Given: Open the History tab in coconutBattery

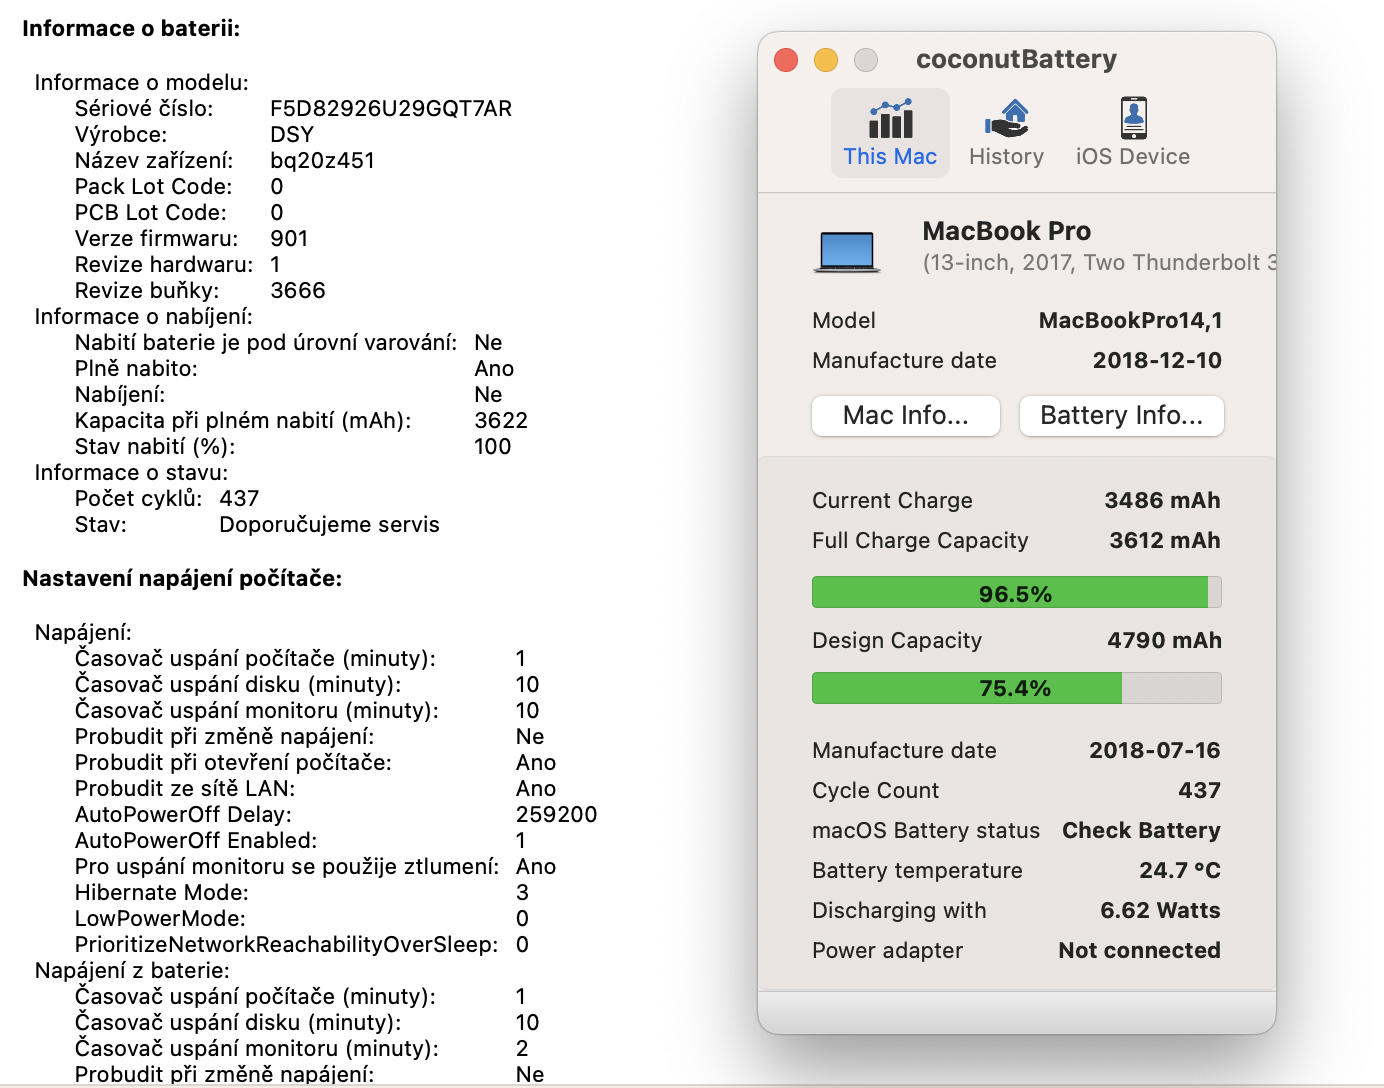Looking at the screenshot, I should coord(1006,133).
